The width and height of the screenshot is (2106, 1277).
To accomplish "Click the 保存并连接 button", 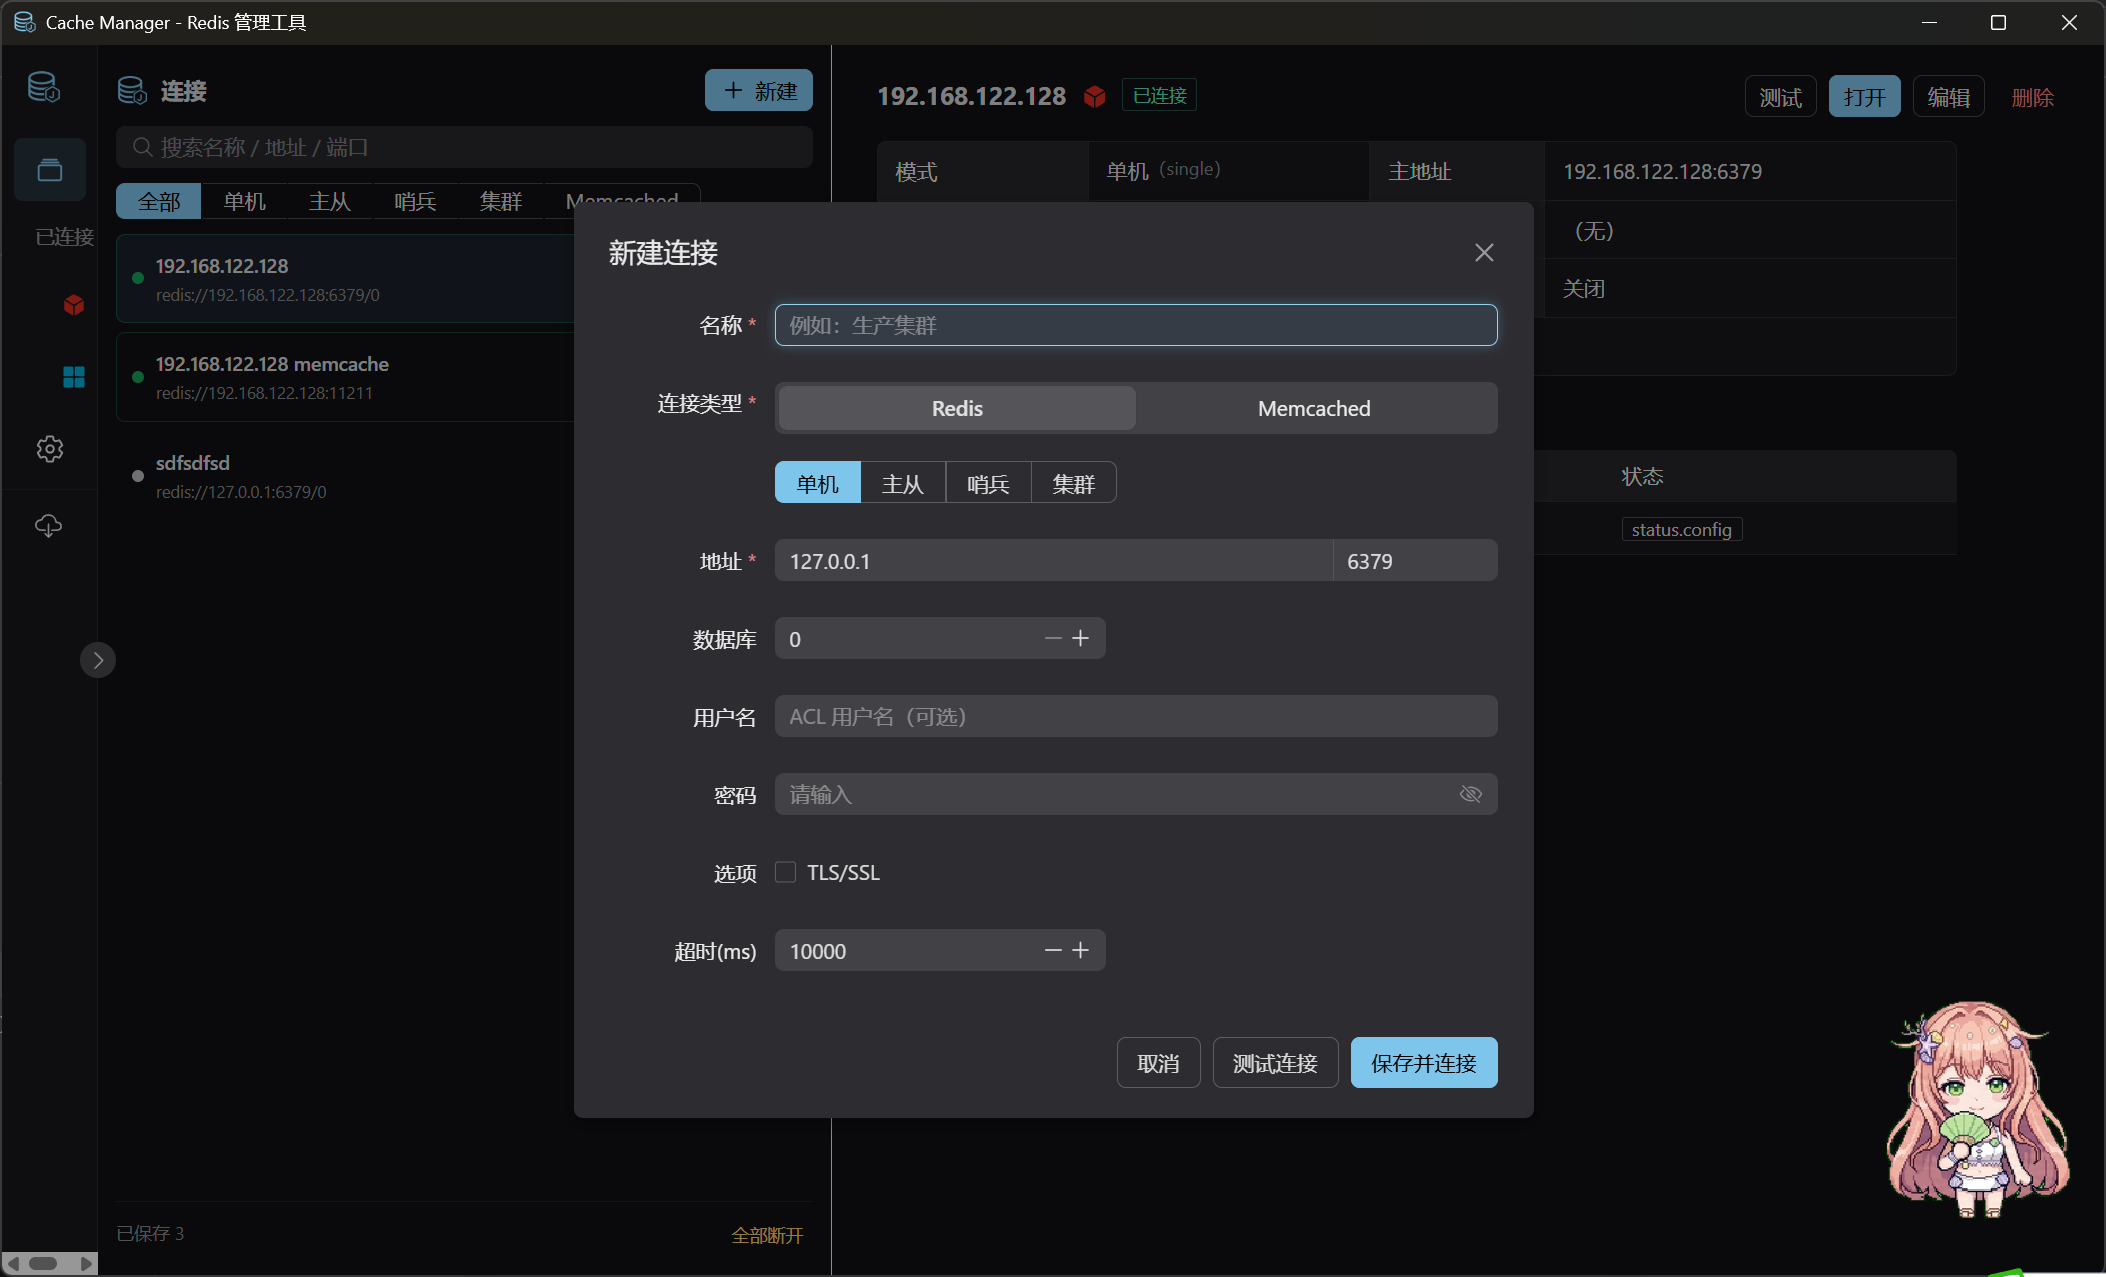I will 1424,1063.
